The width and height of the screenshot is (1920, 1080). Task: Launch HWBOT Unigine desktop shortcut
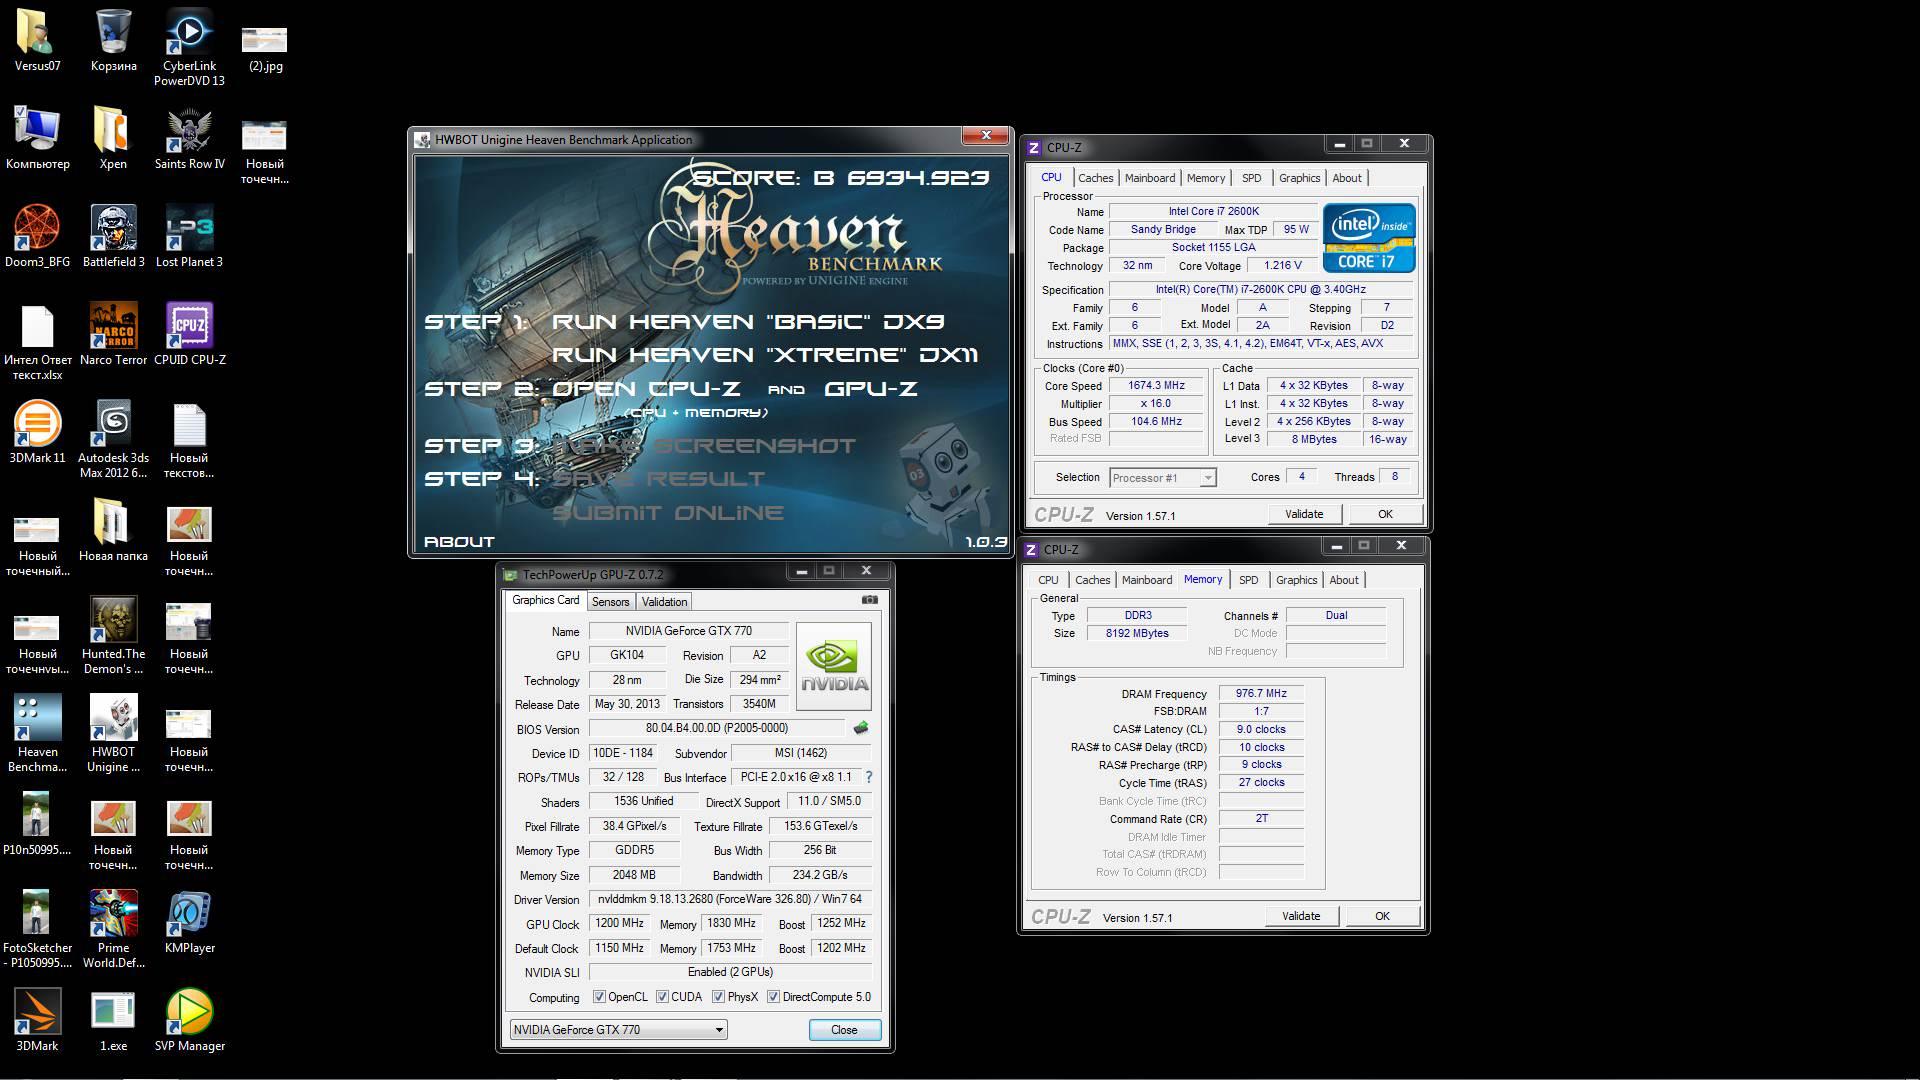(113, 734)
